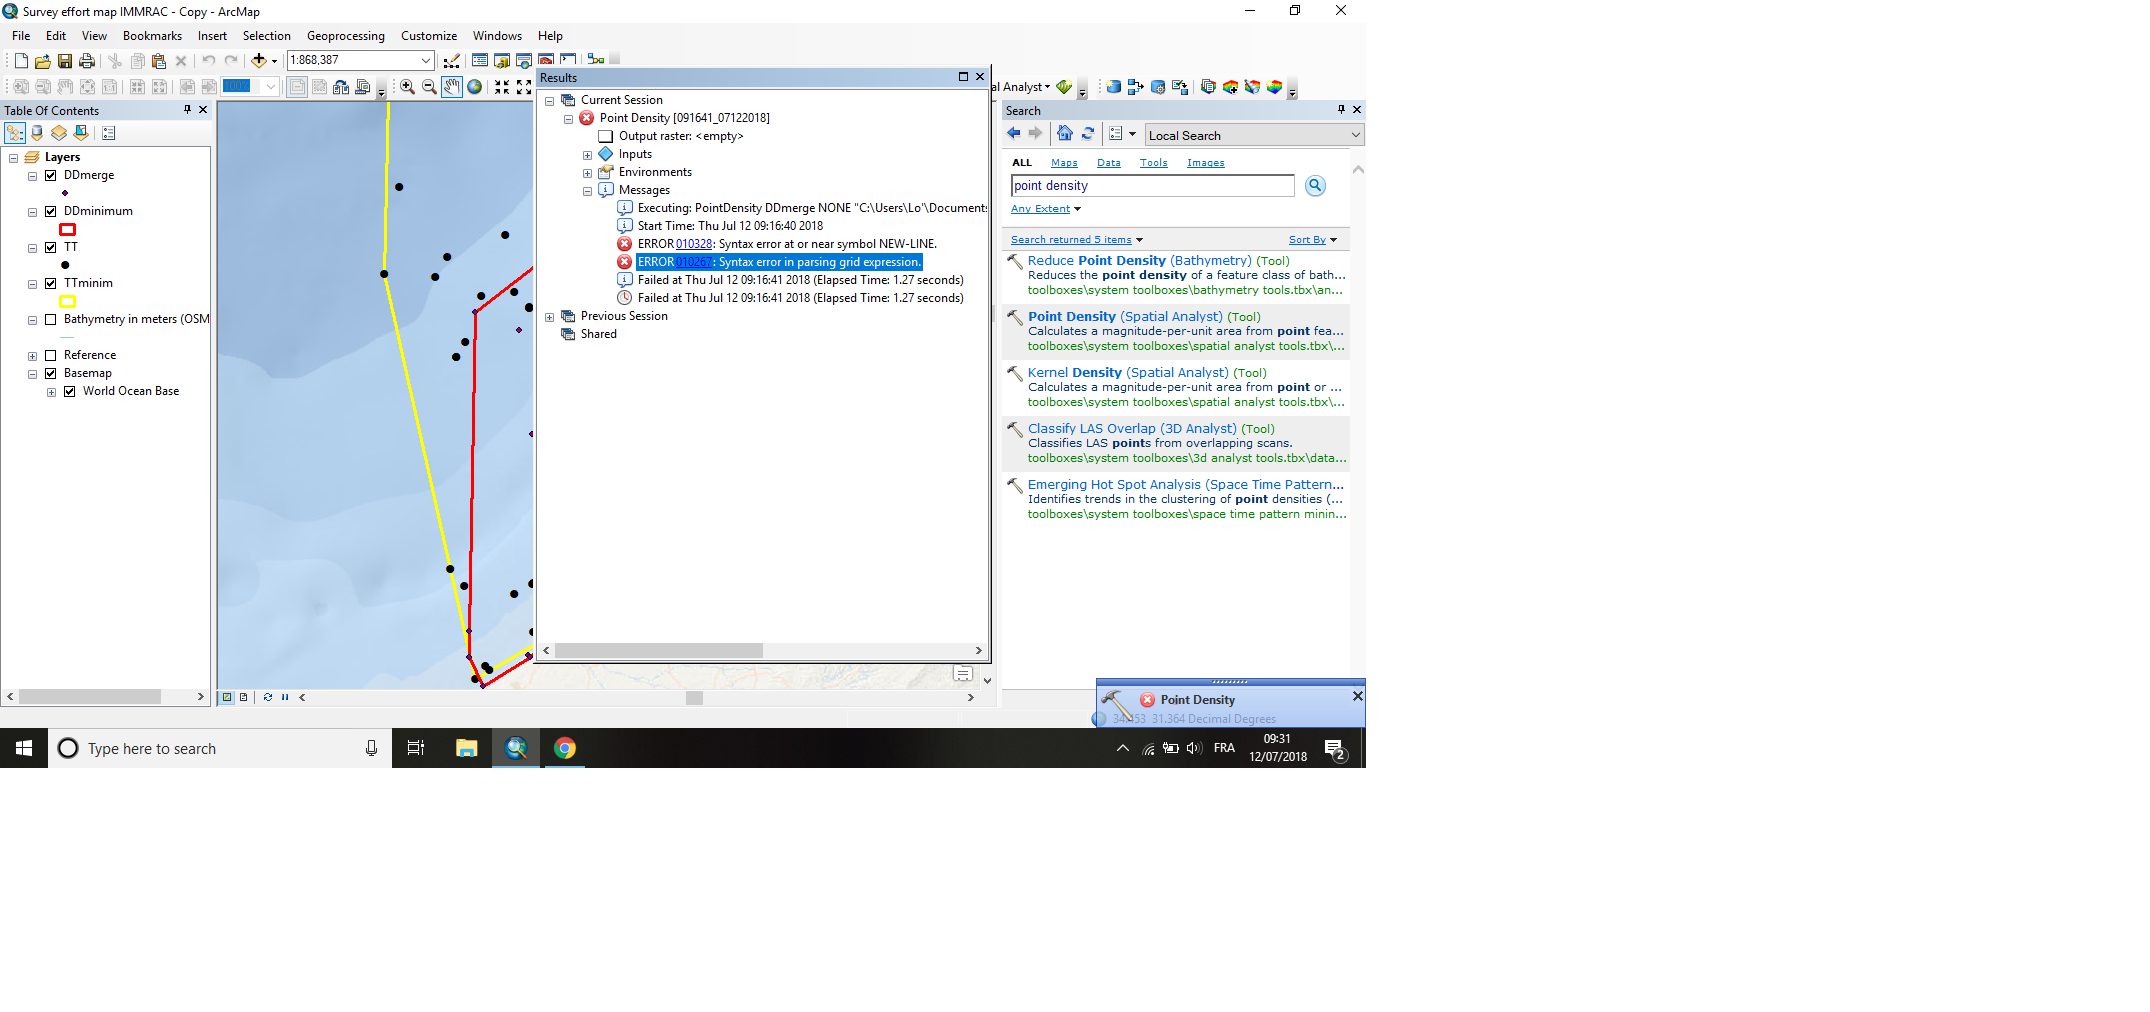Open the Customize menu
Screen dimensions: 2150x1012
coord(429,36)
